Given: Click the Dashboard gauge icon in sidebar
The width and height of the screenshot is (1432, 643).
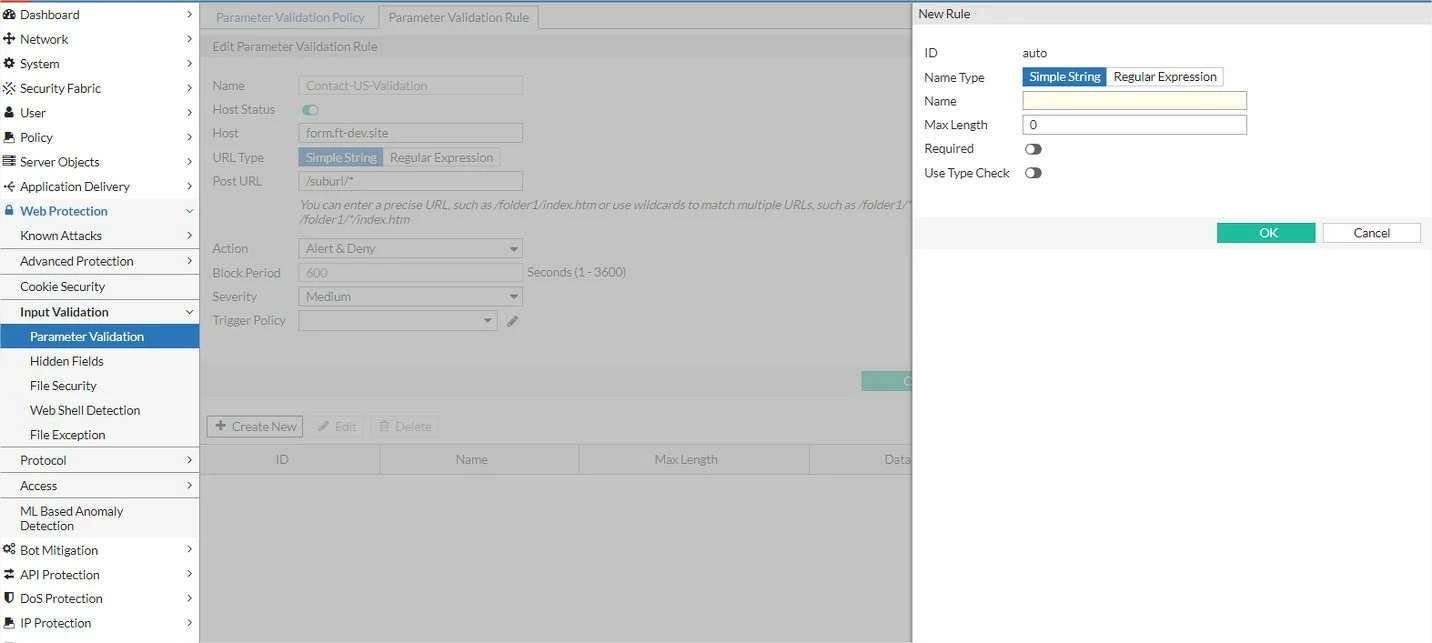Looking at the screenshot, I should [9, 14].
